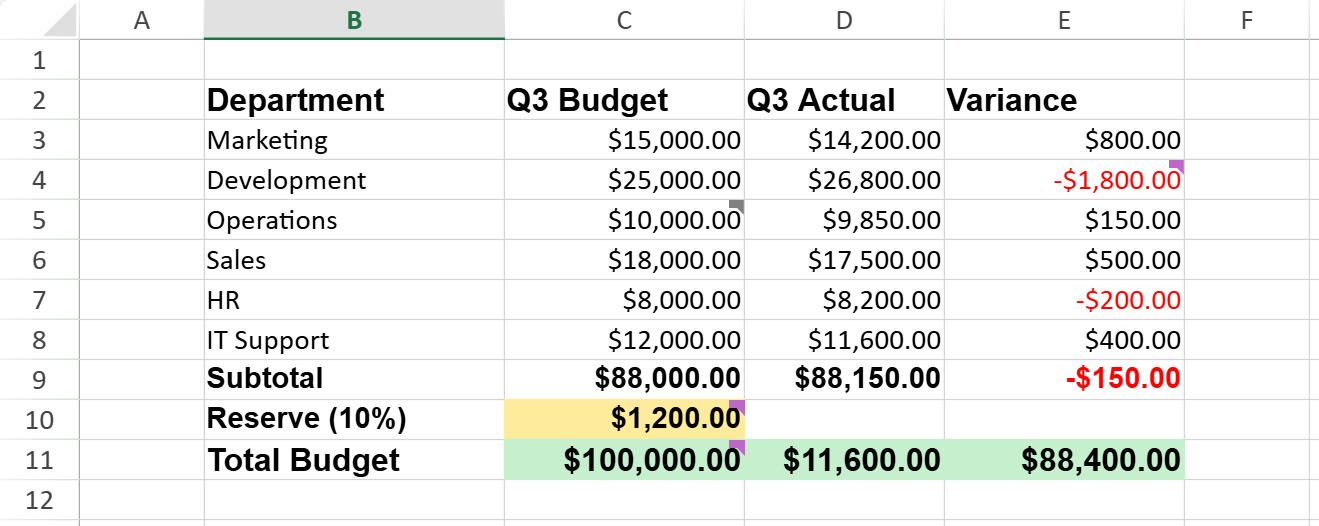The image size is (1319, 526).
Task: Select column B header
Action: pos(354,20)
